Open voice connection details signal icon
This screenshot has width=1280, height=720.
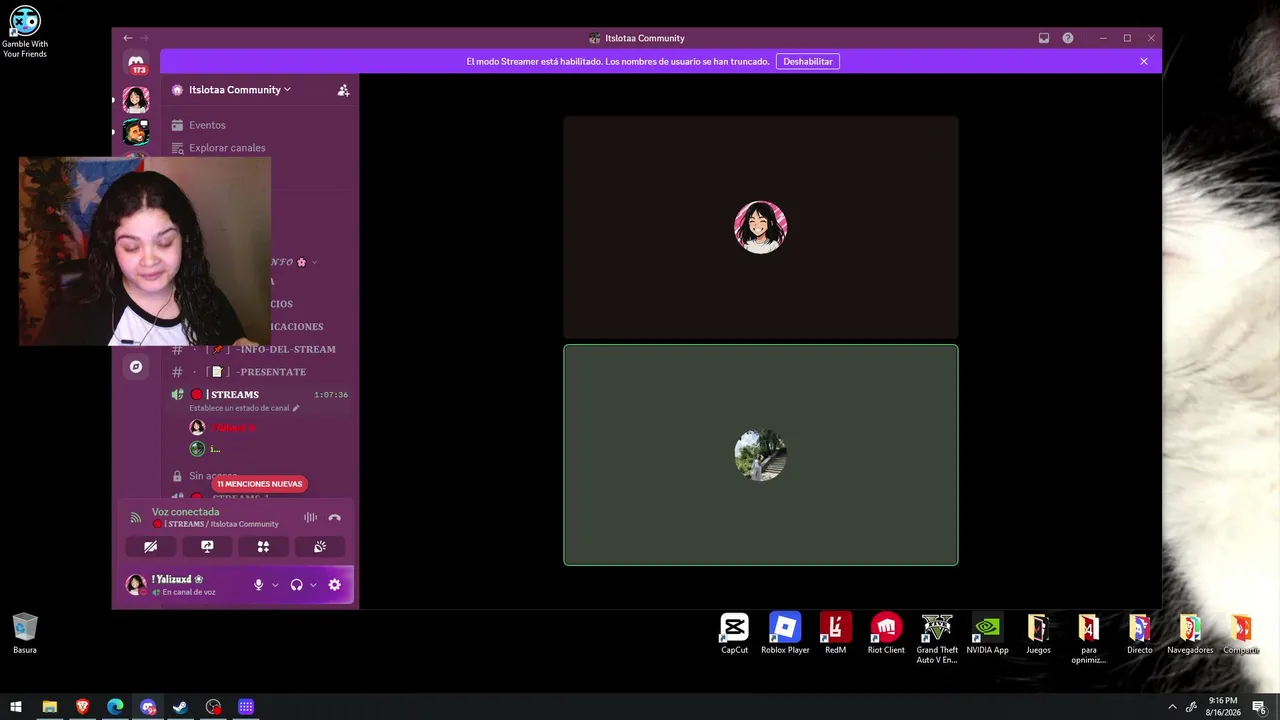click(136, 517)
